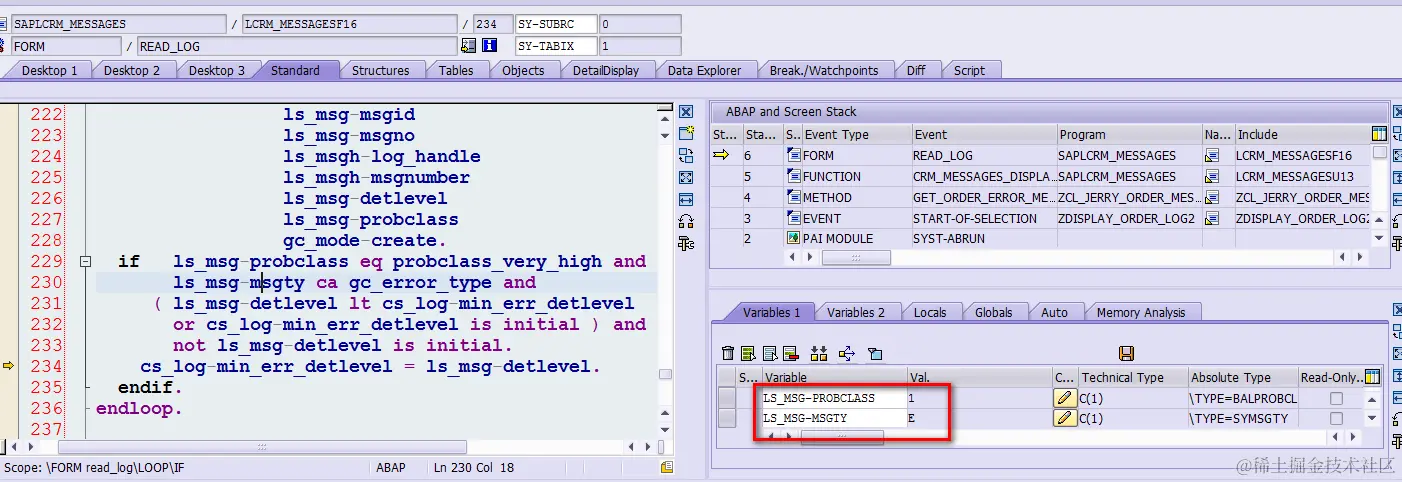Screen dimensions: 1402x482
Task: Open the Break./Watchpoints tab
Action: (824, 70)
